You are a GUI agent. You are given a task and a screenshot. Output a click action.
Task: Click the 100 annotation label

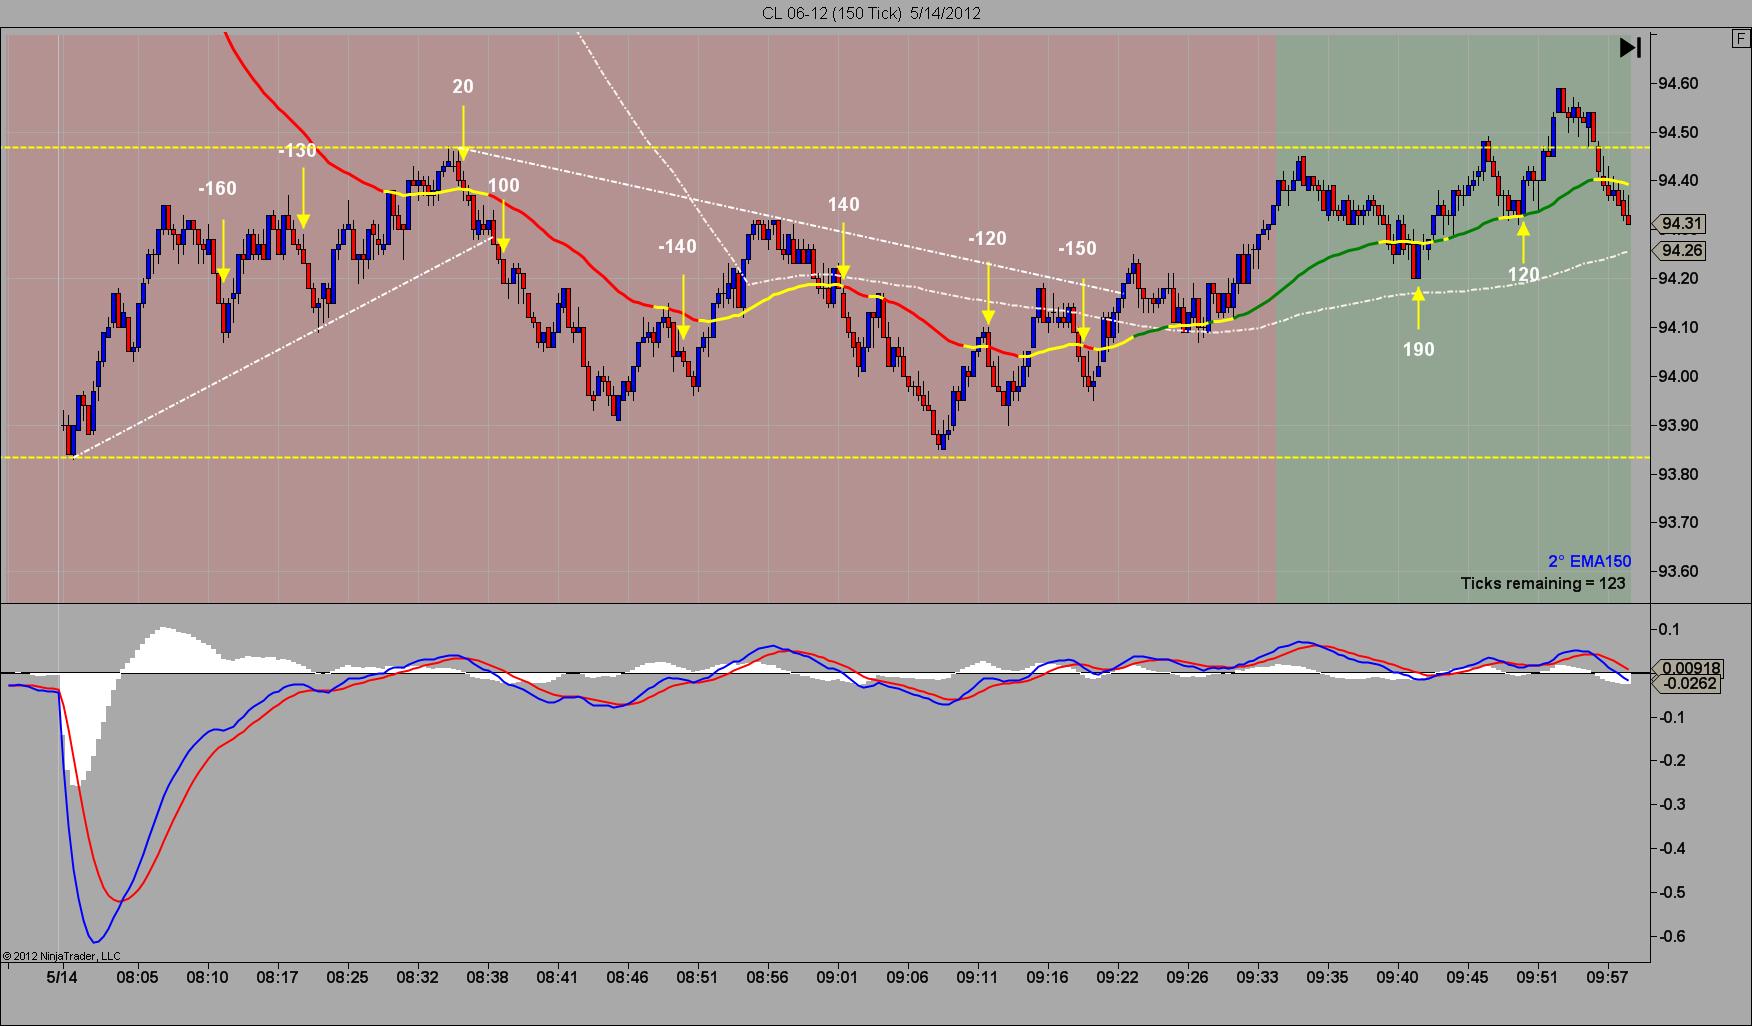coord(504,185)
